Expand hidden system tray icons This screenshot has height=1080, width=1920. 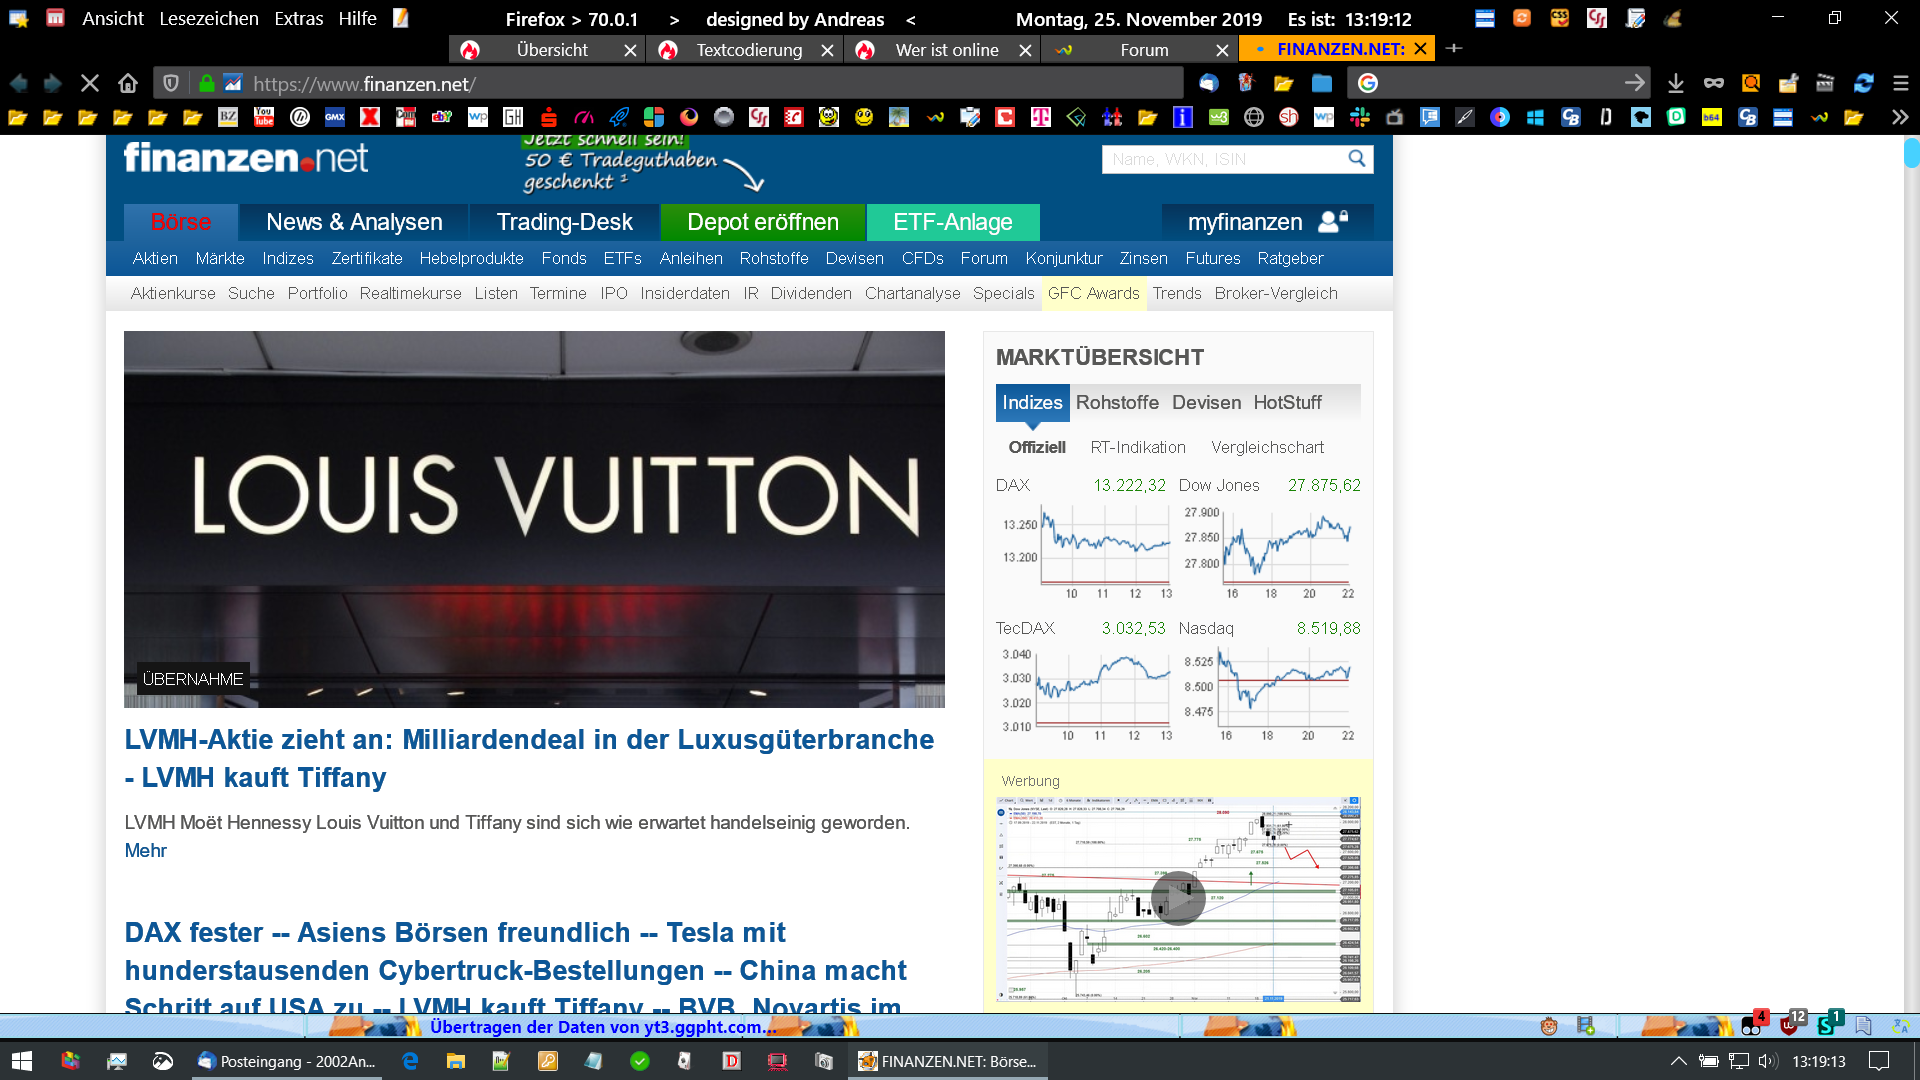(x=1679, y=1061)
